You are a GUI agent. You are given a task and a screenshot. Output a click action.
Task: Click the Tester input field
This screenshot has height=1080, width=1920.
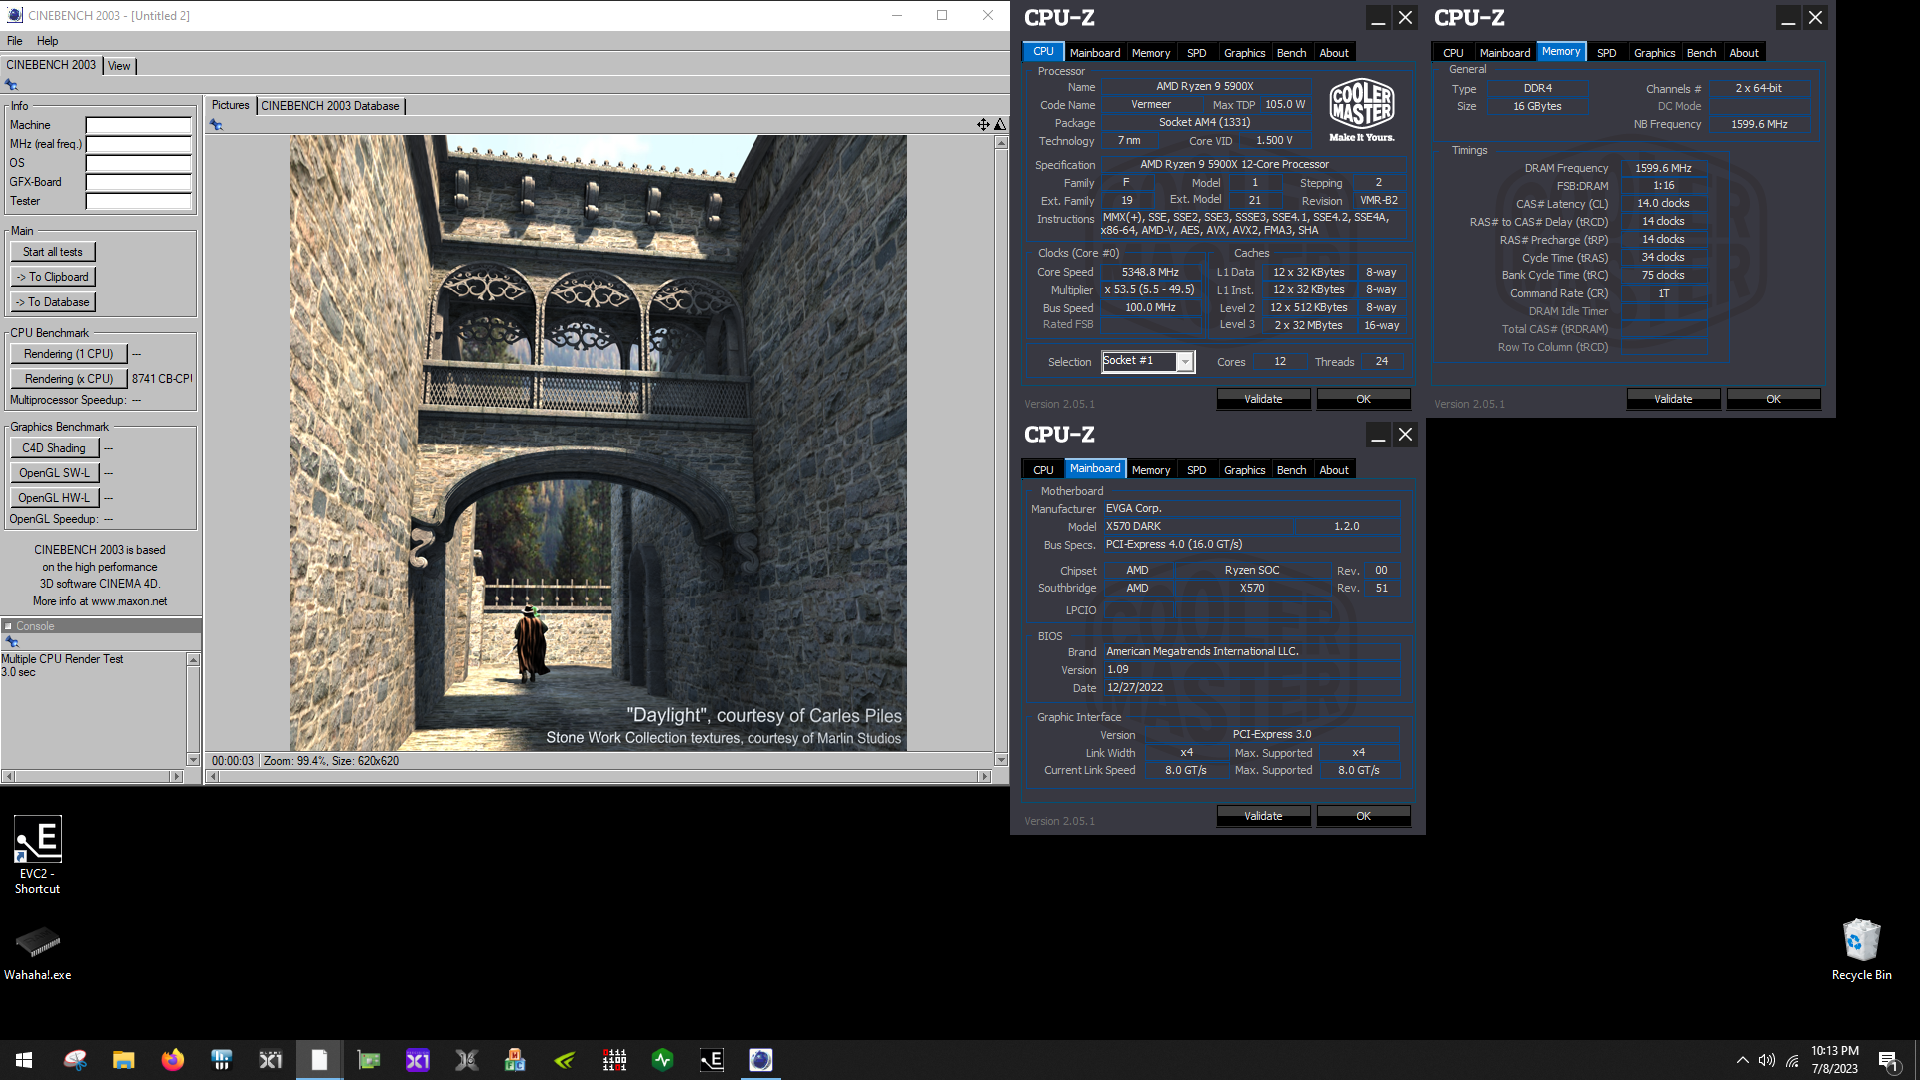click(x=138, y=201)
